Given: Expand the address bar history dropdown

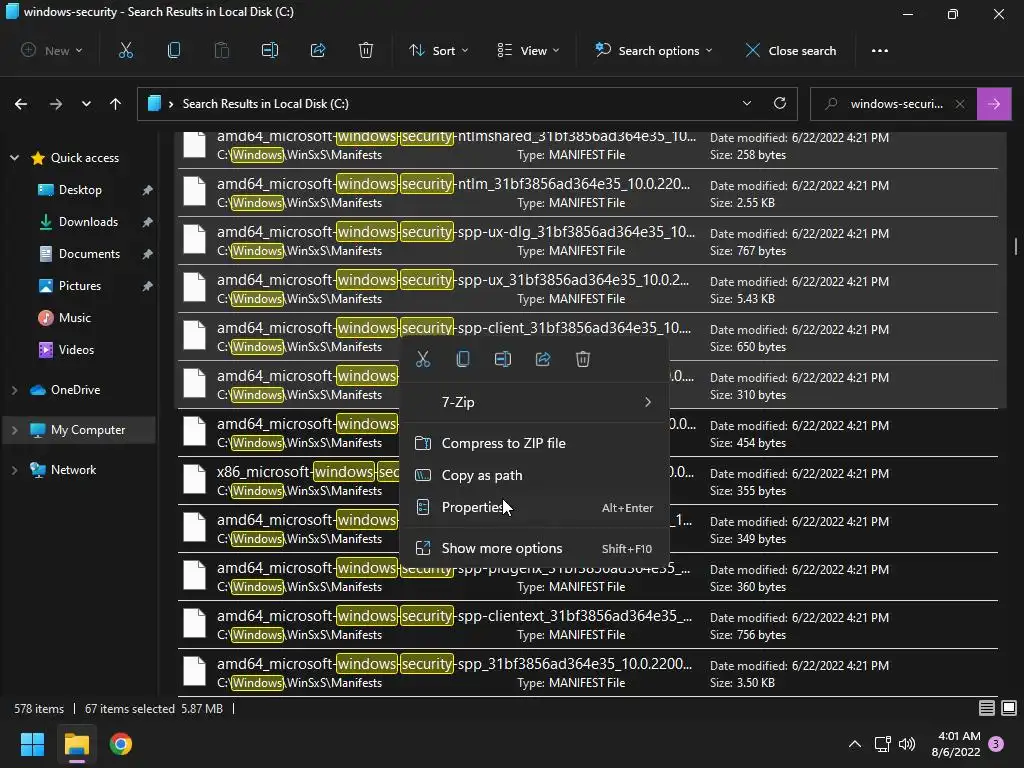Looking at the screenshot, I should [746, 103].
